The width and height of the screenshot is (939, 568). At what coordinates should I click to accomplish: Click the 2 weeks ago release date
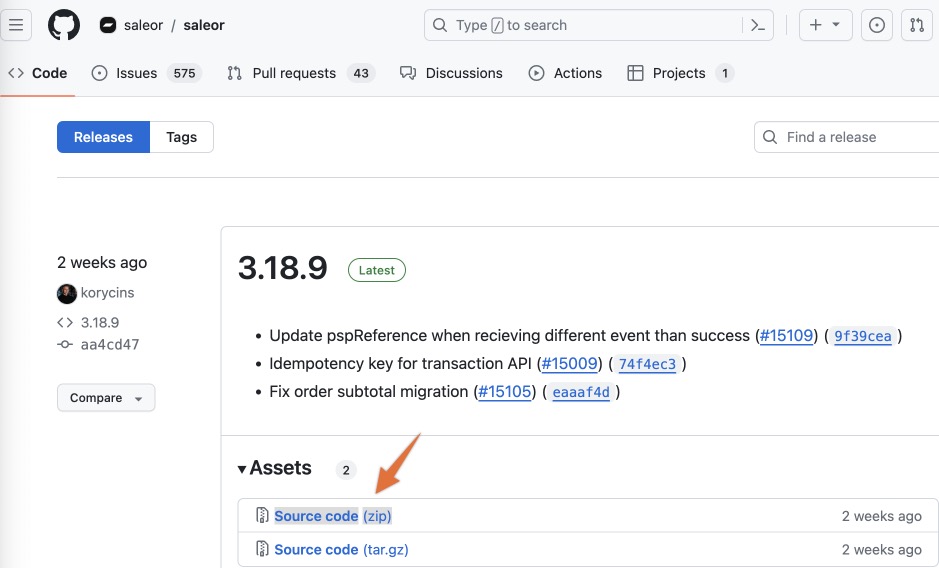[x=102, y=262]
